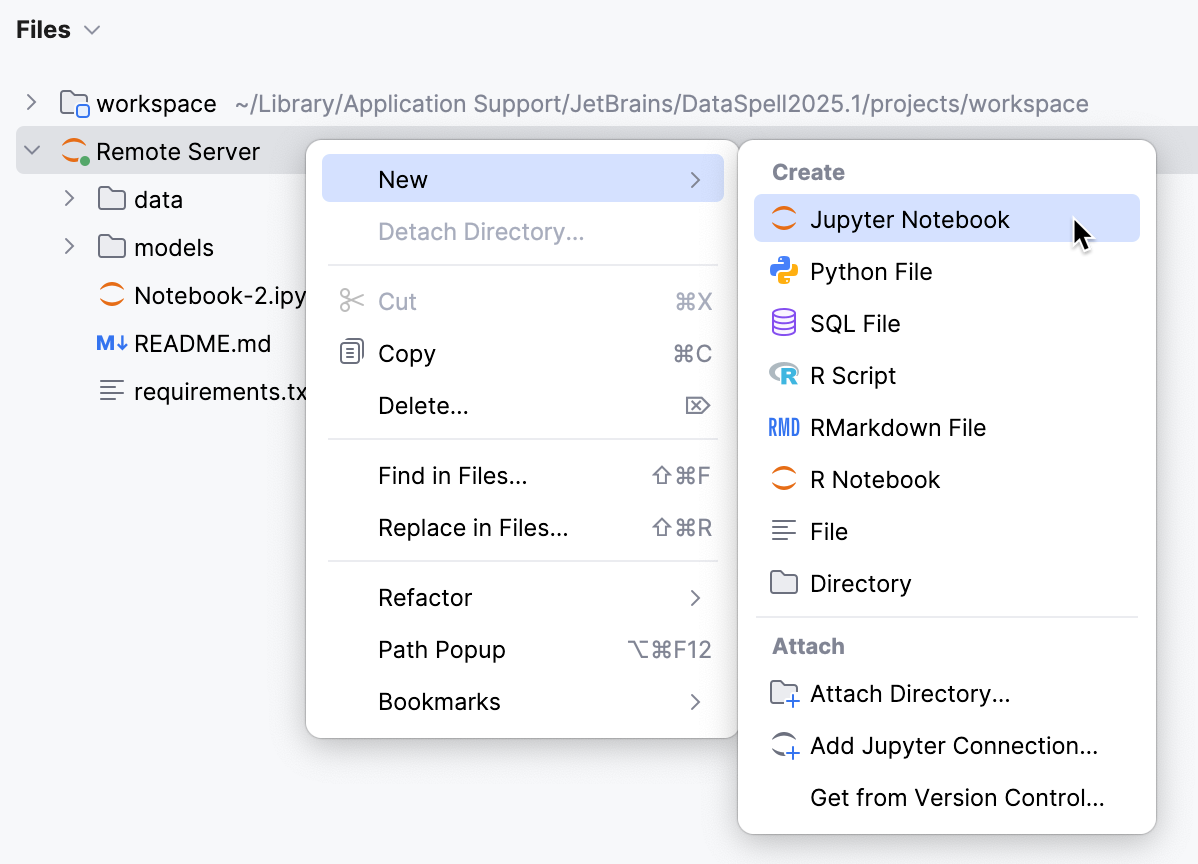Click the data folder icon

tap(112, 199)
